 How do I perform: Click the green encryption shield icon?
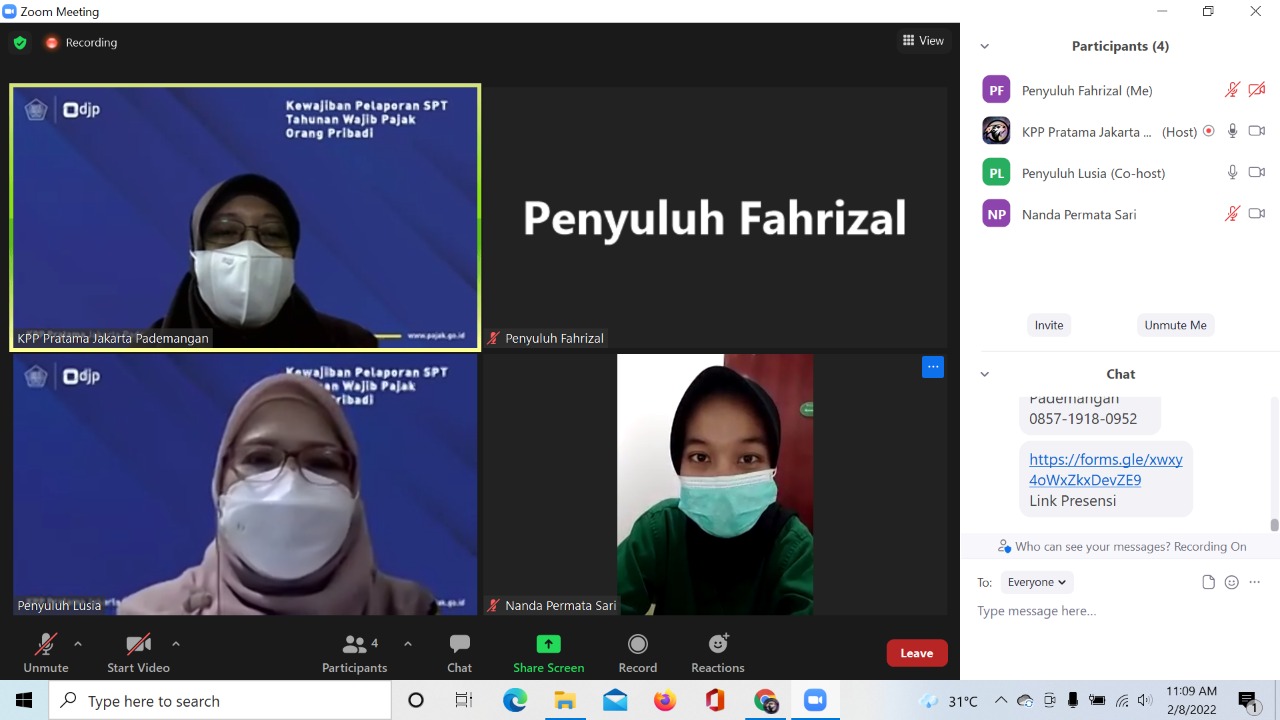click(20, 43)
